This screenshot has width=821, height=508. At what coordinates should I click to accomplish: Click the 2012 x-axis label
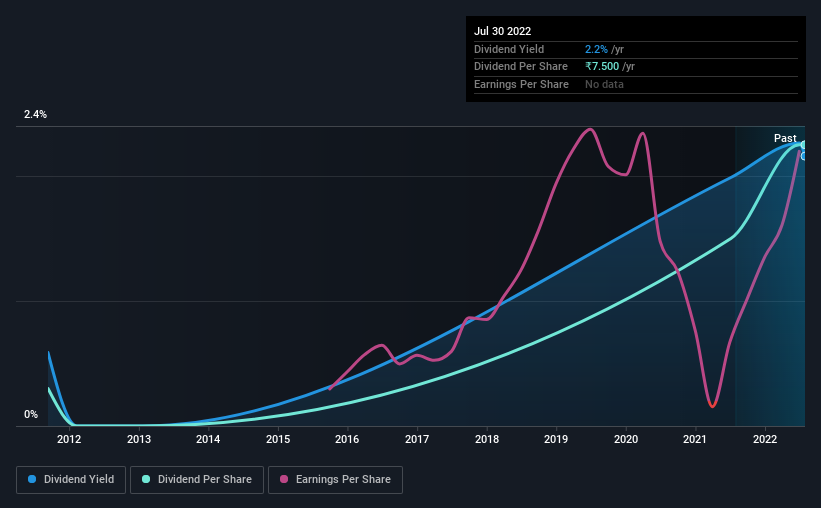(69, 439)
